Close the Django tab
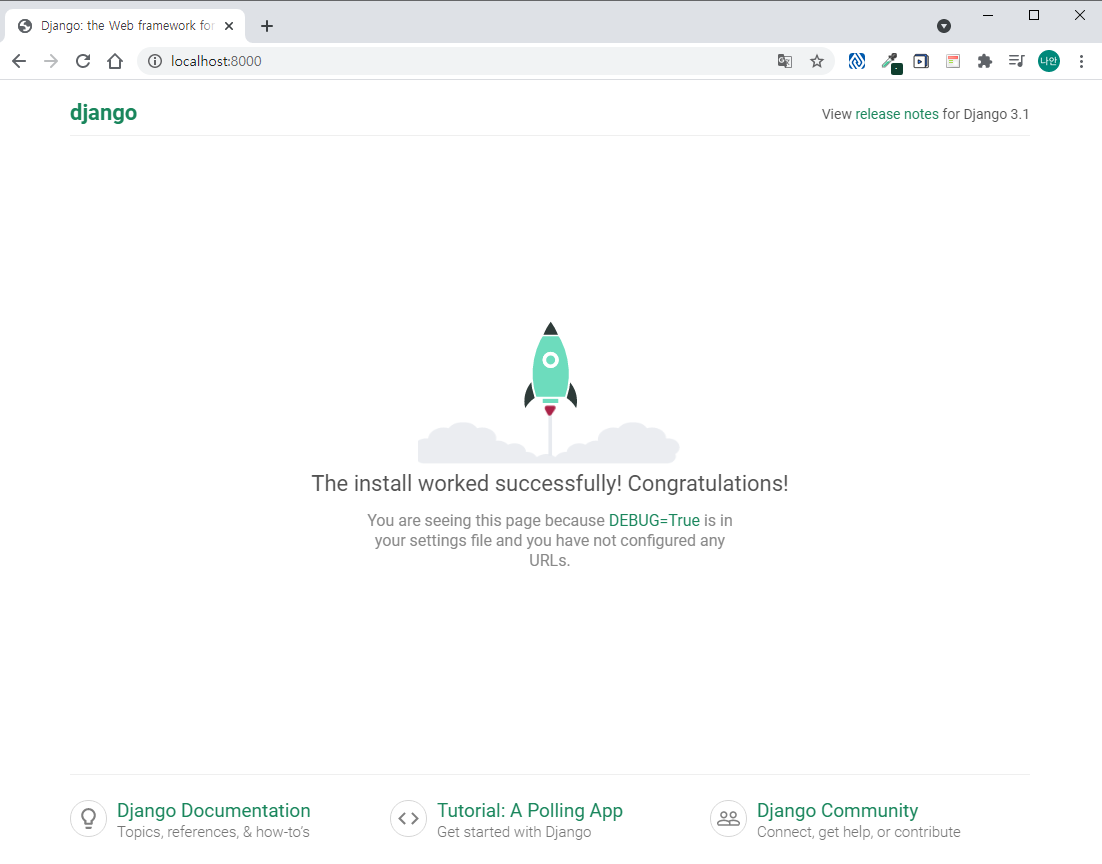The image size is (1102, 864). pyautogui.click(x=228, y=26)
